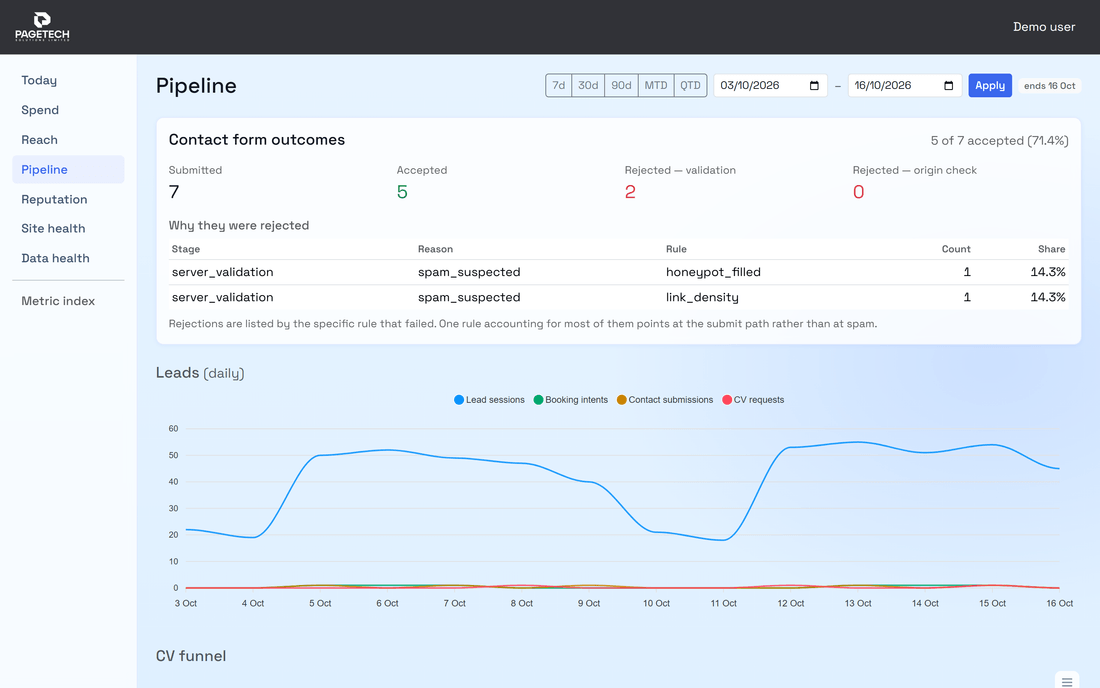Click the Rule column header
This screenshot has height=688, width=1100.
pyautogui.click(x=676, y=249)
